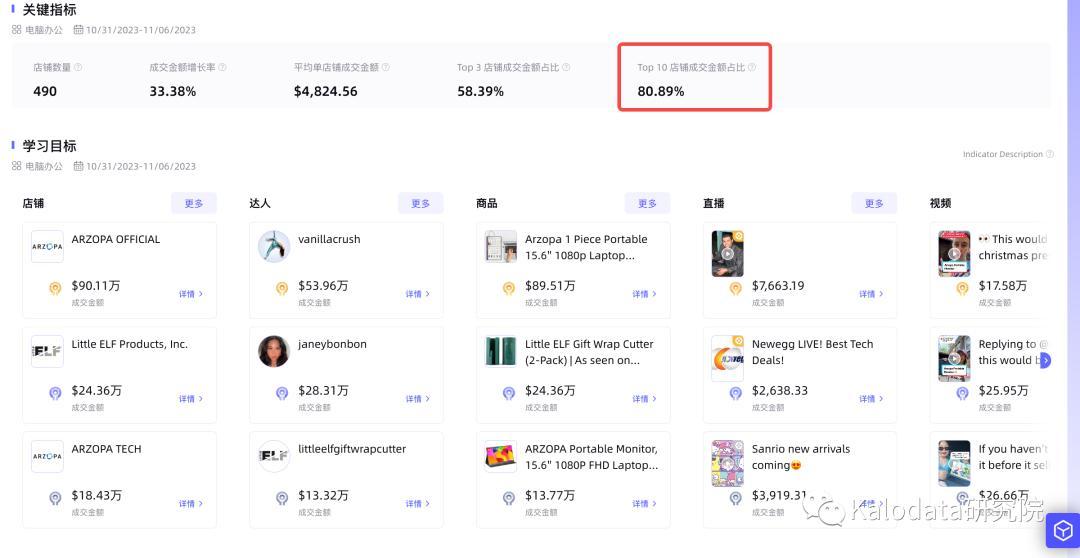Screen dimensions: 1080x558
Task: Click Newegg LIVE! Best Tech Deals title
Action: pyautogui.click(x=812, y=352)
